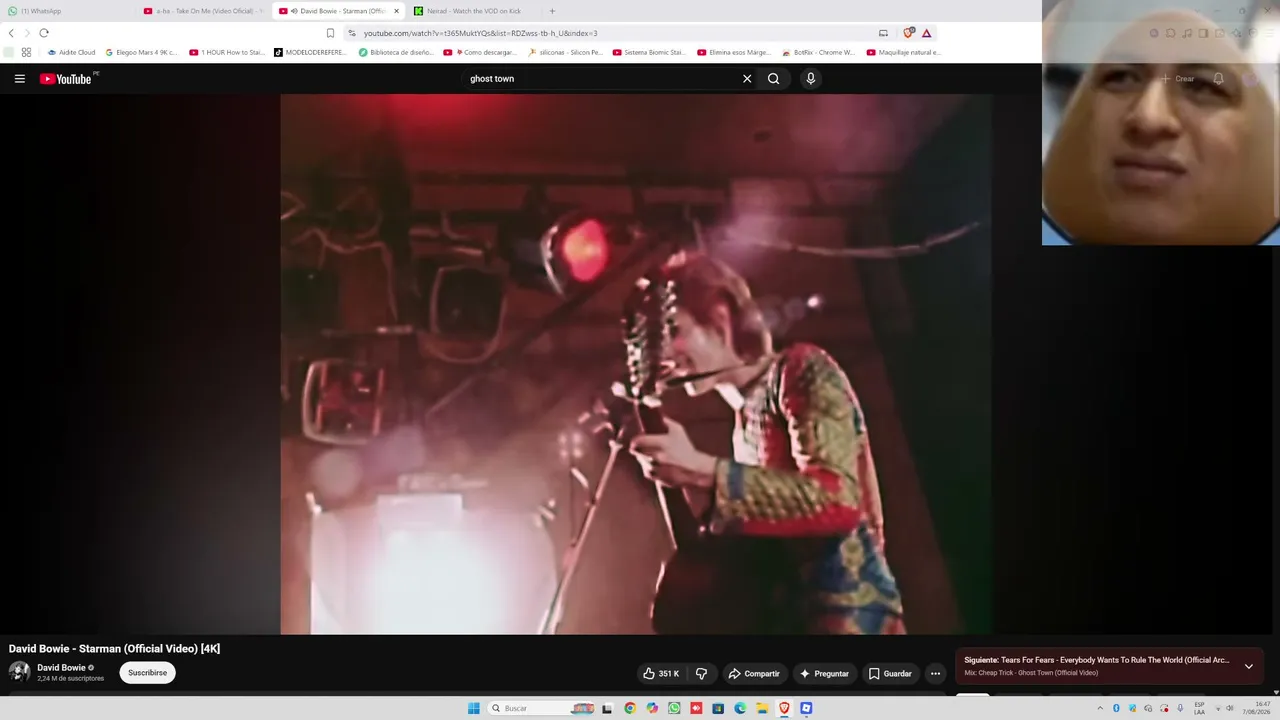Open the volume tray control
Screen dimensions: 1280x720
pos(1230,708)
